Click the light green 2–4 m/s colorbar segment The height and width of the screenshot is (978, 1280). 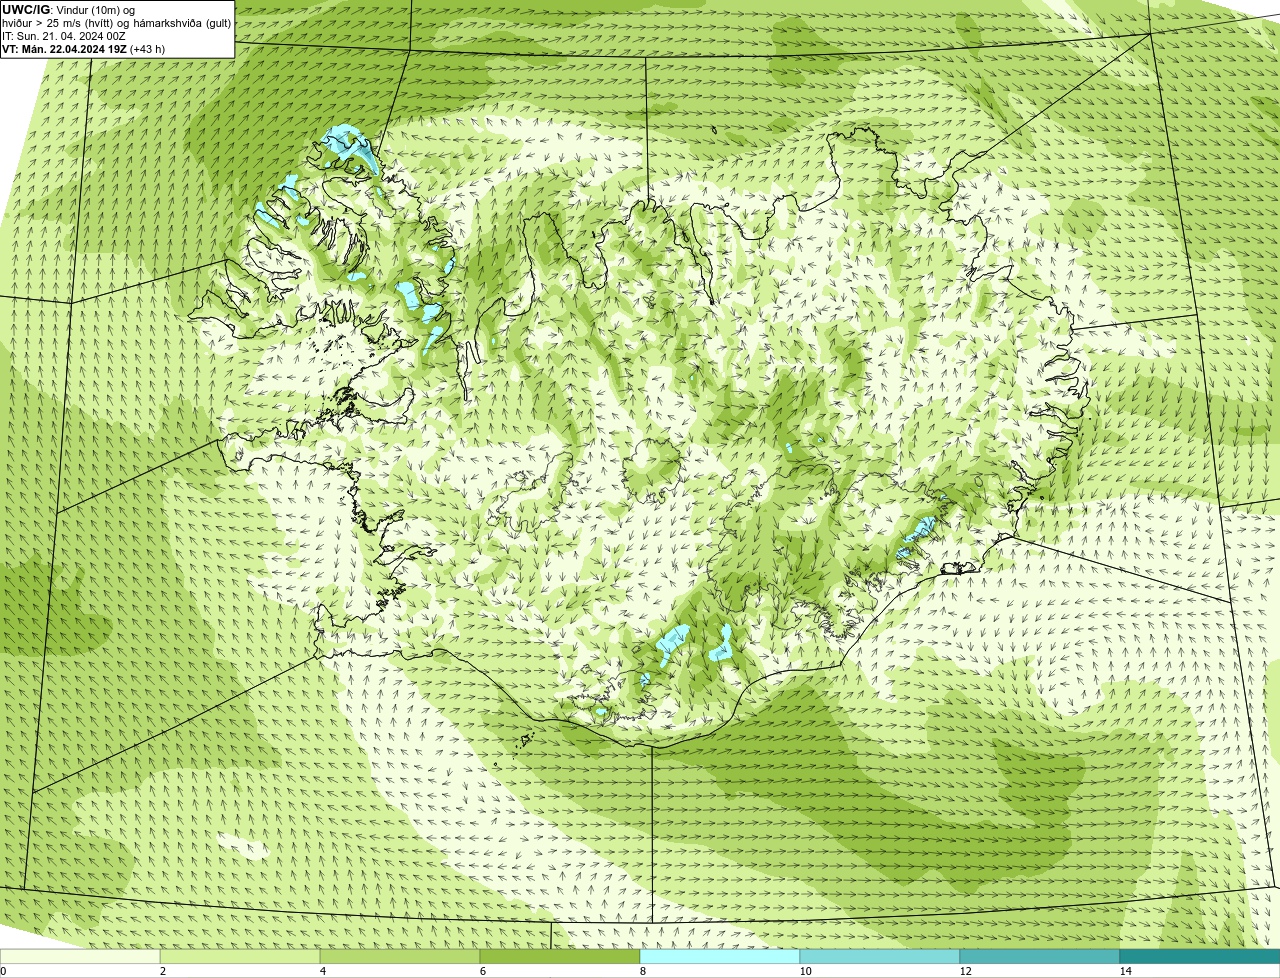coord(241,956)
